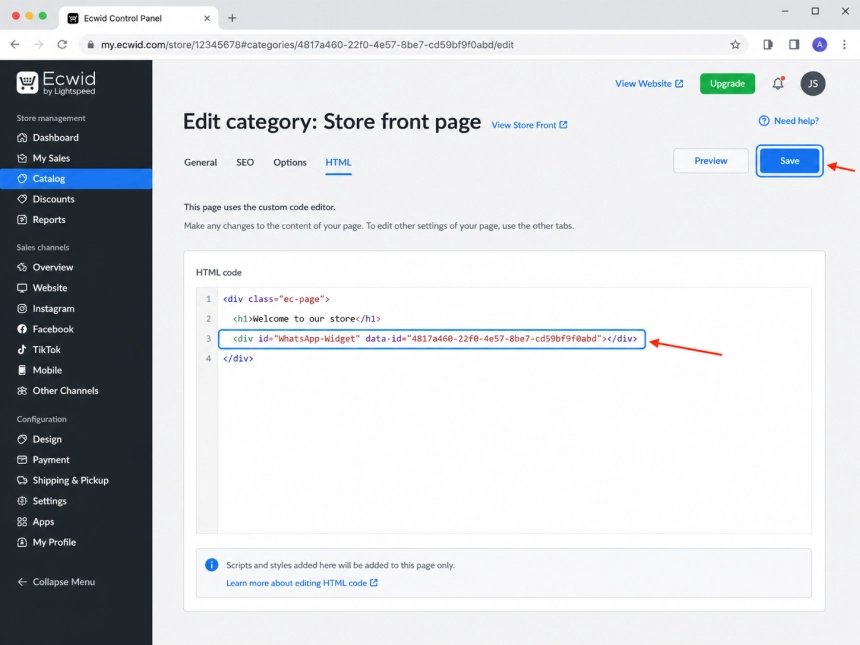The image size is (860, 645).
Task: Click the blue info icon
Action: (211, 565)
